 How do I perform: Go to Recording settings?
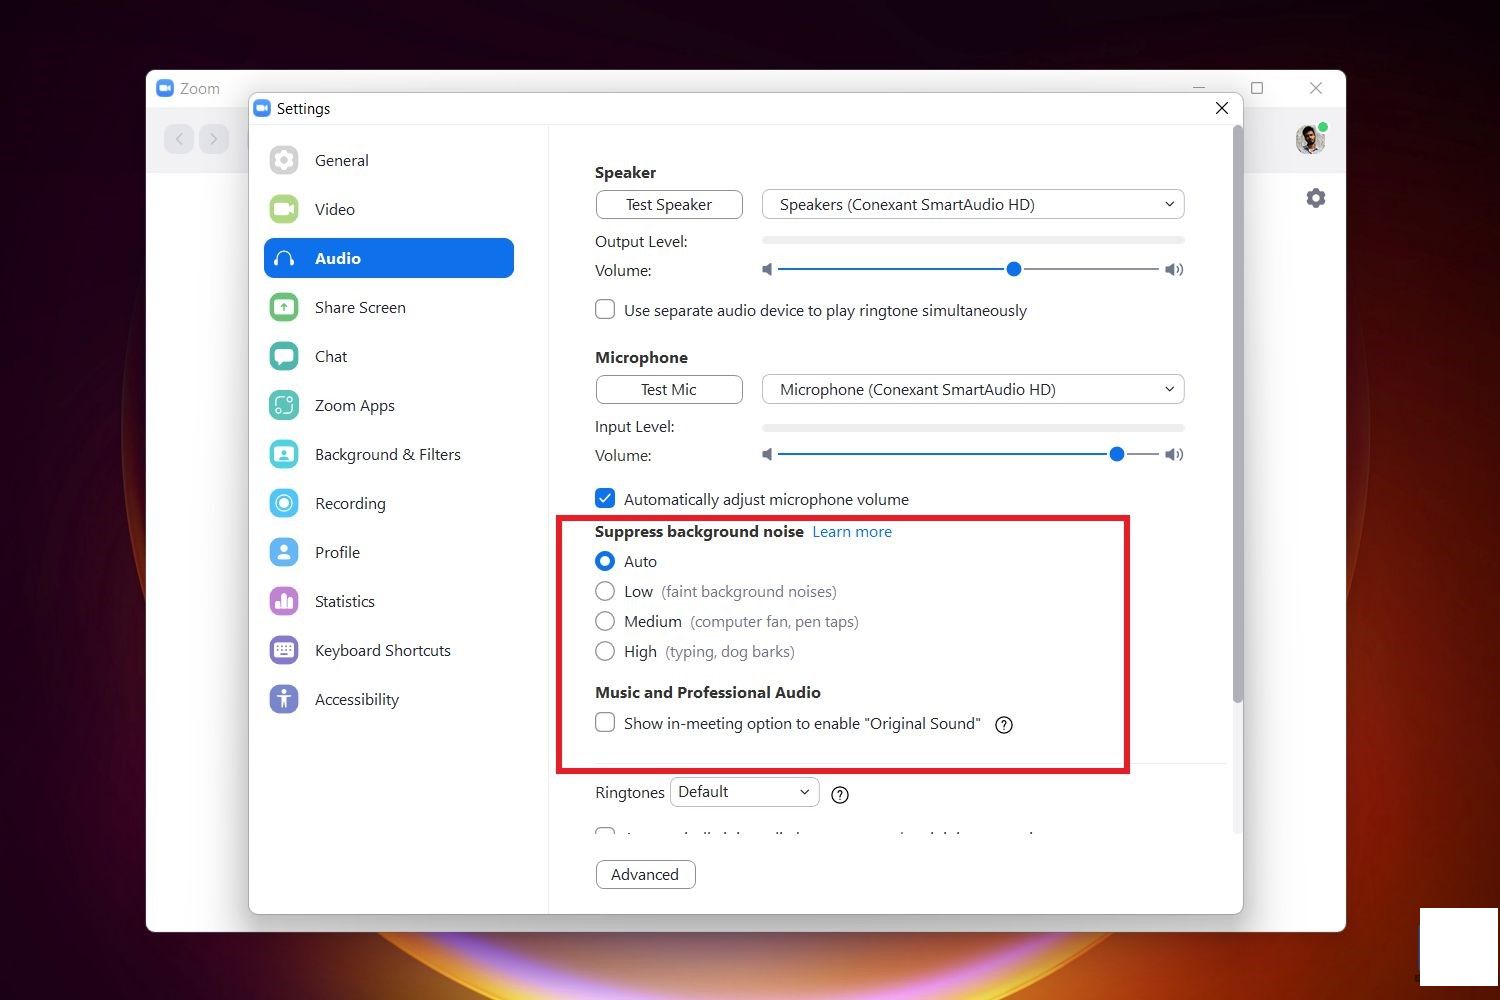coord(389,503)
